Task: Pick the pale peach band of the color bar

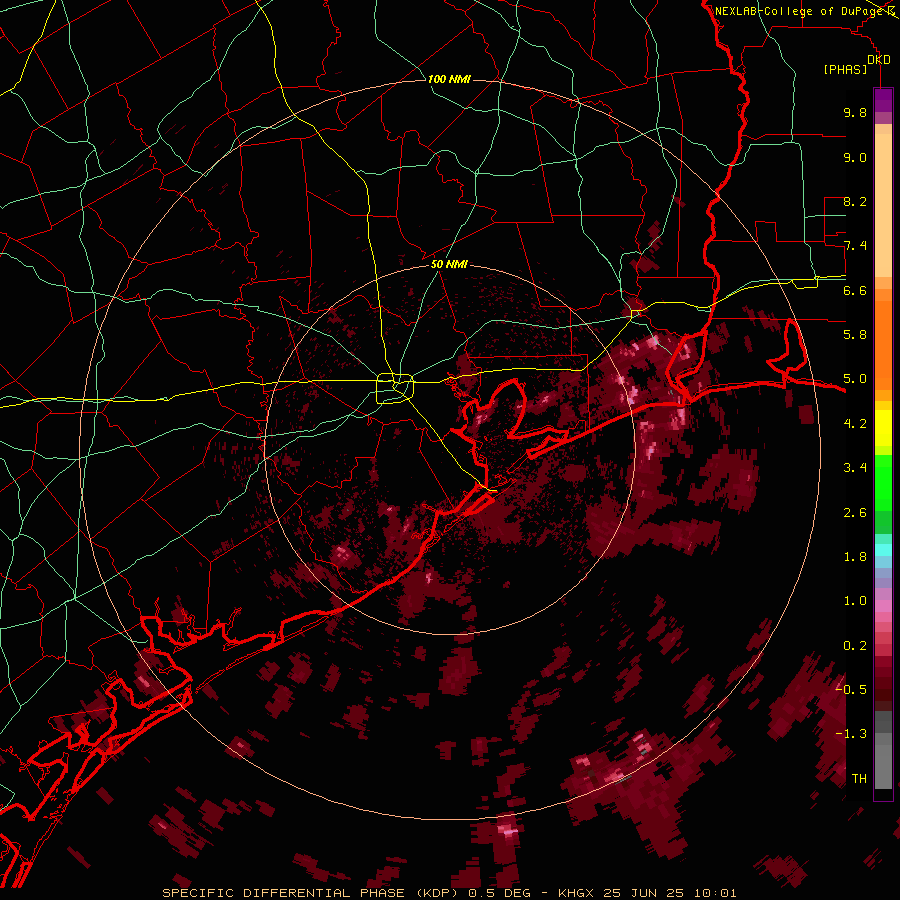Action: tap(883, 205)
